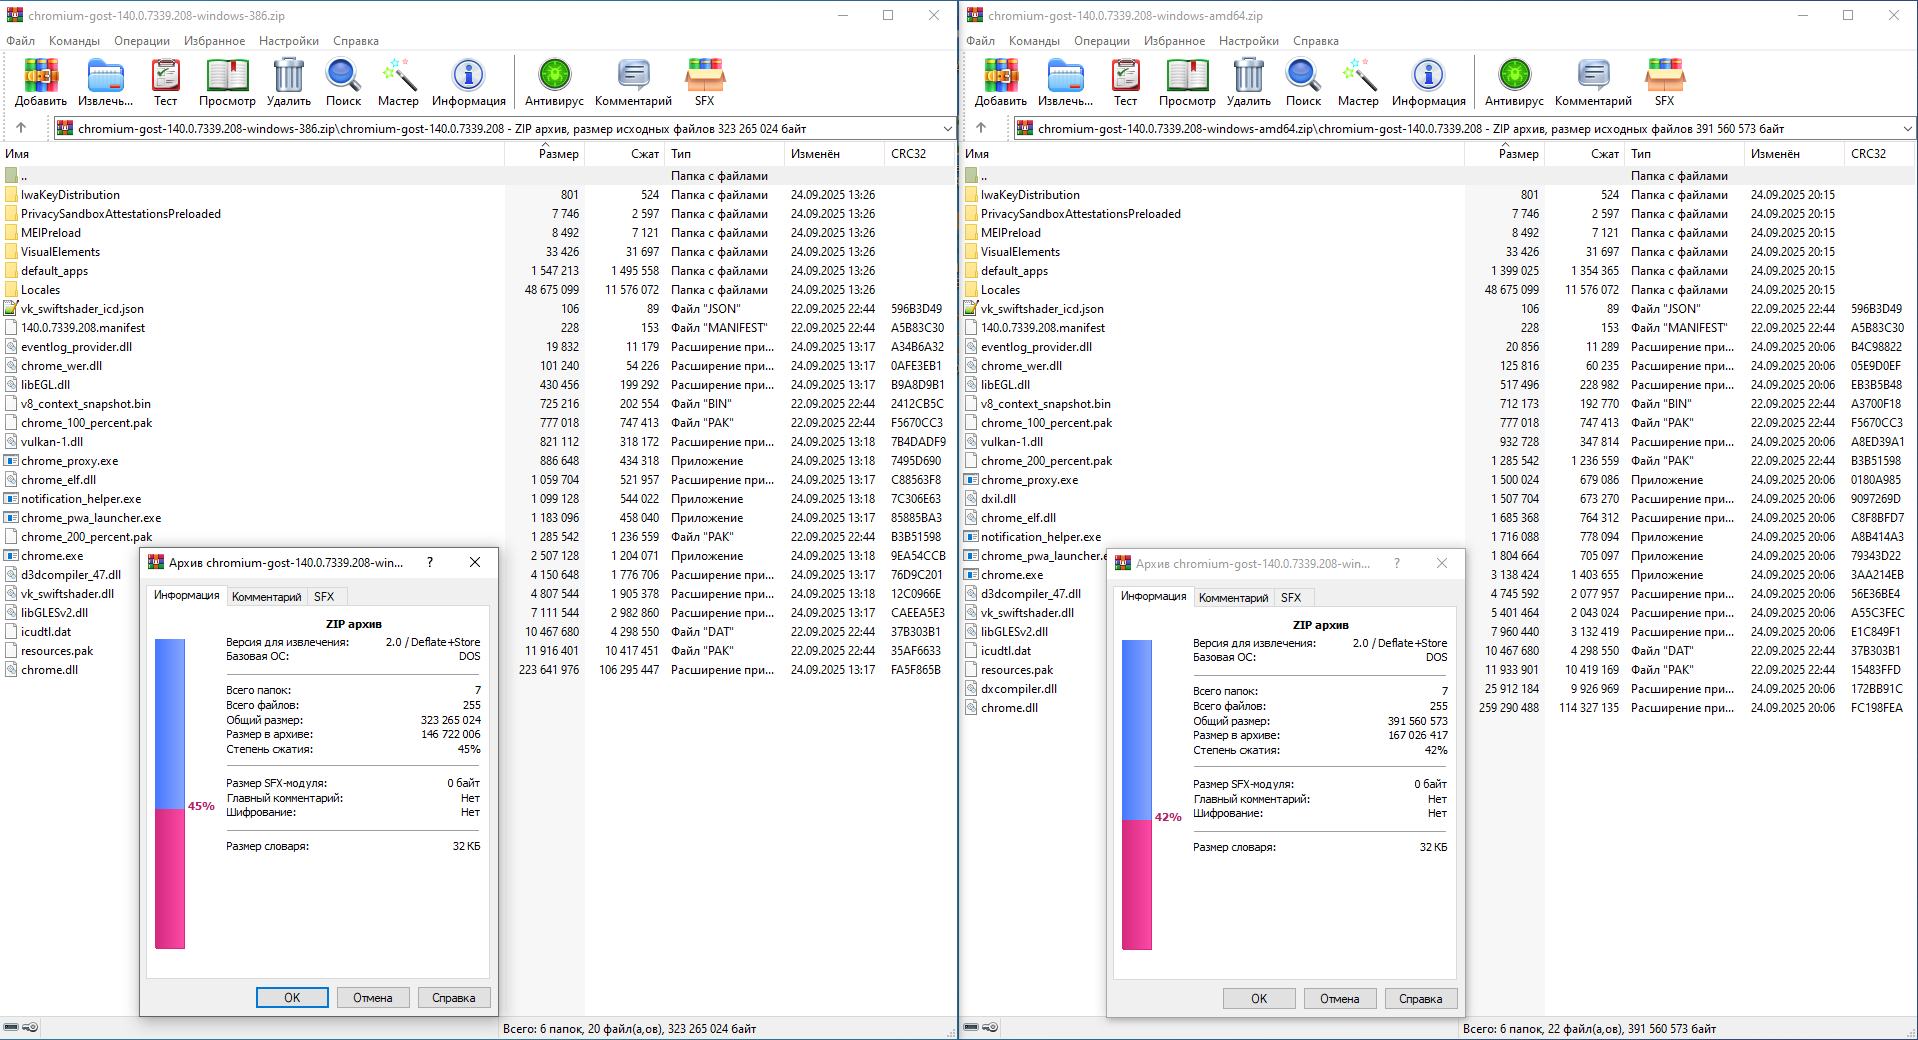Expand the path dropdown in left window
This screenshot has width=1918, height=1040.
pyautogui.click(x=947, y=128)
